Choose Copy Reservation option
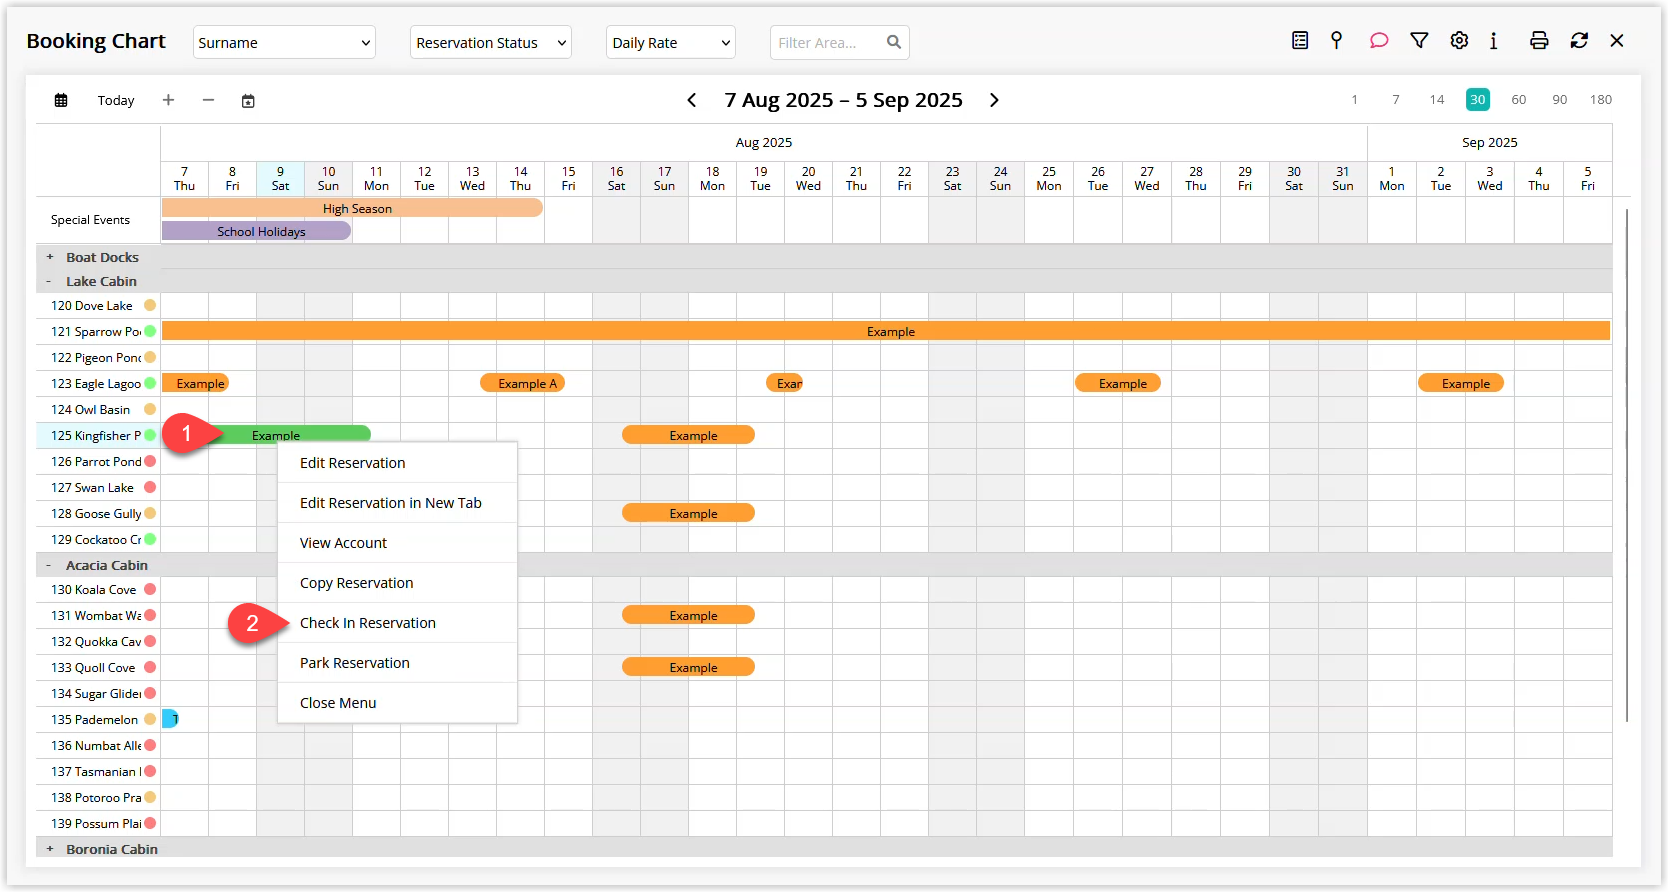1669x893 pixels. (x=397, y=583)
